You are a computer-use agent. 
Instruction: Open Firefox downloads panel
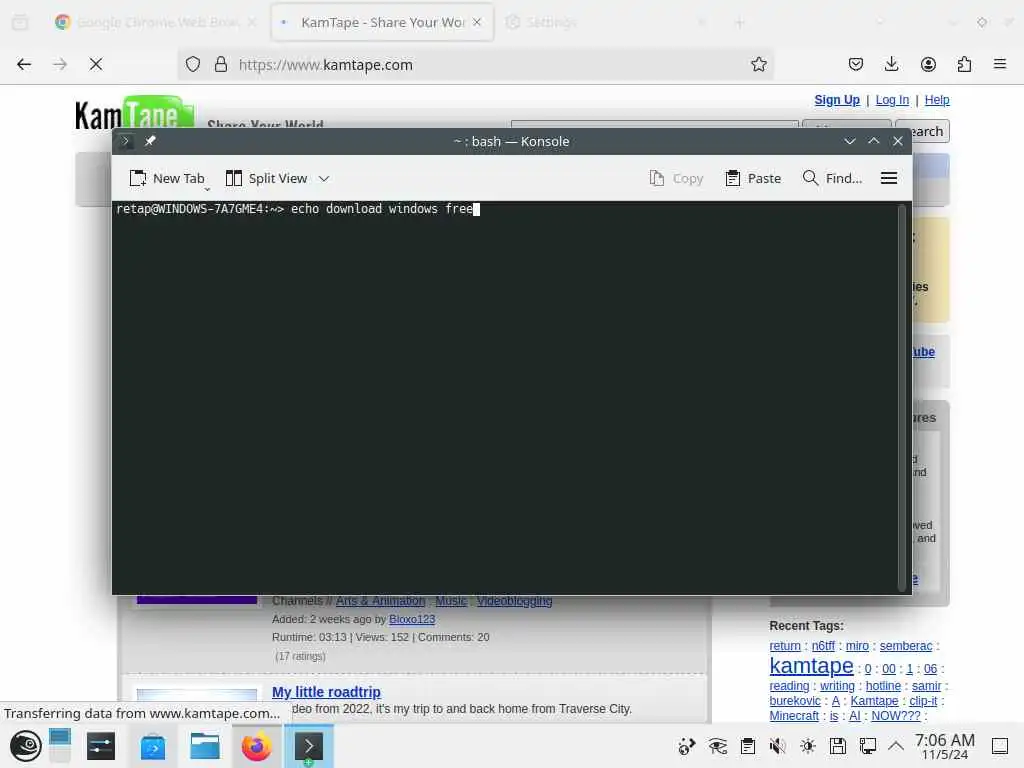click(x=891, y=64)
